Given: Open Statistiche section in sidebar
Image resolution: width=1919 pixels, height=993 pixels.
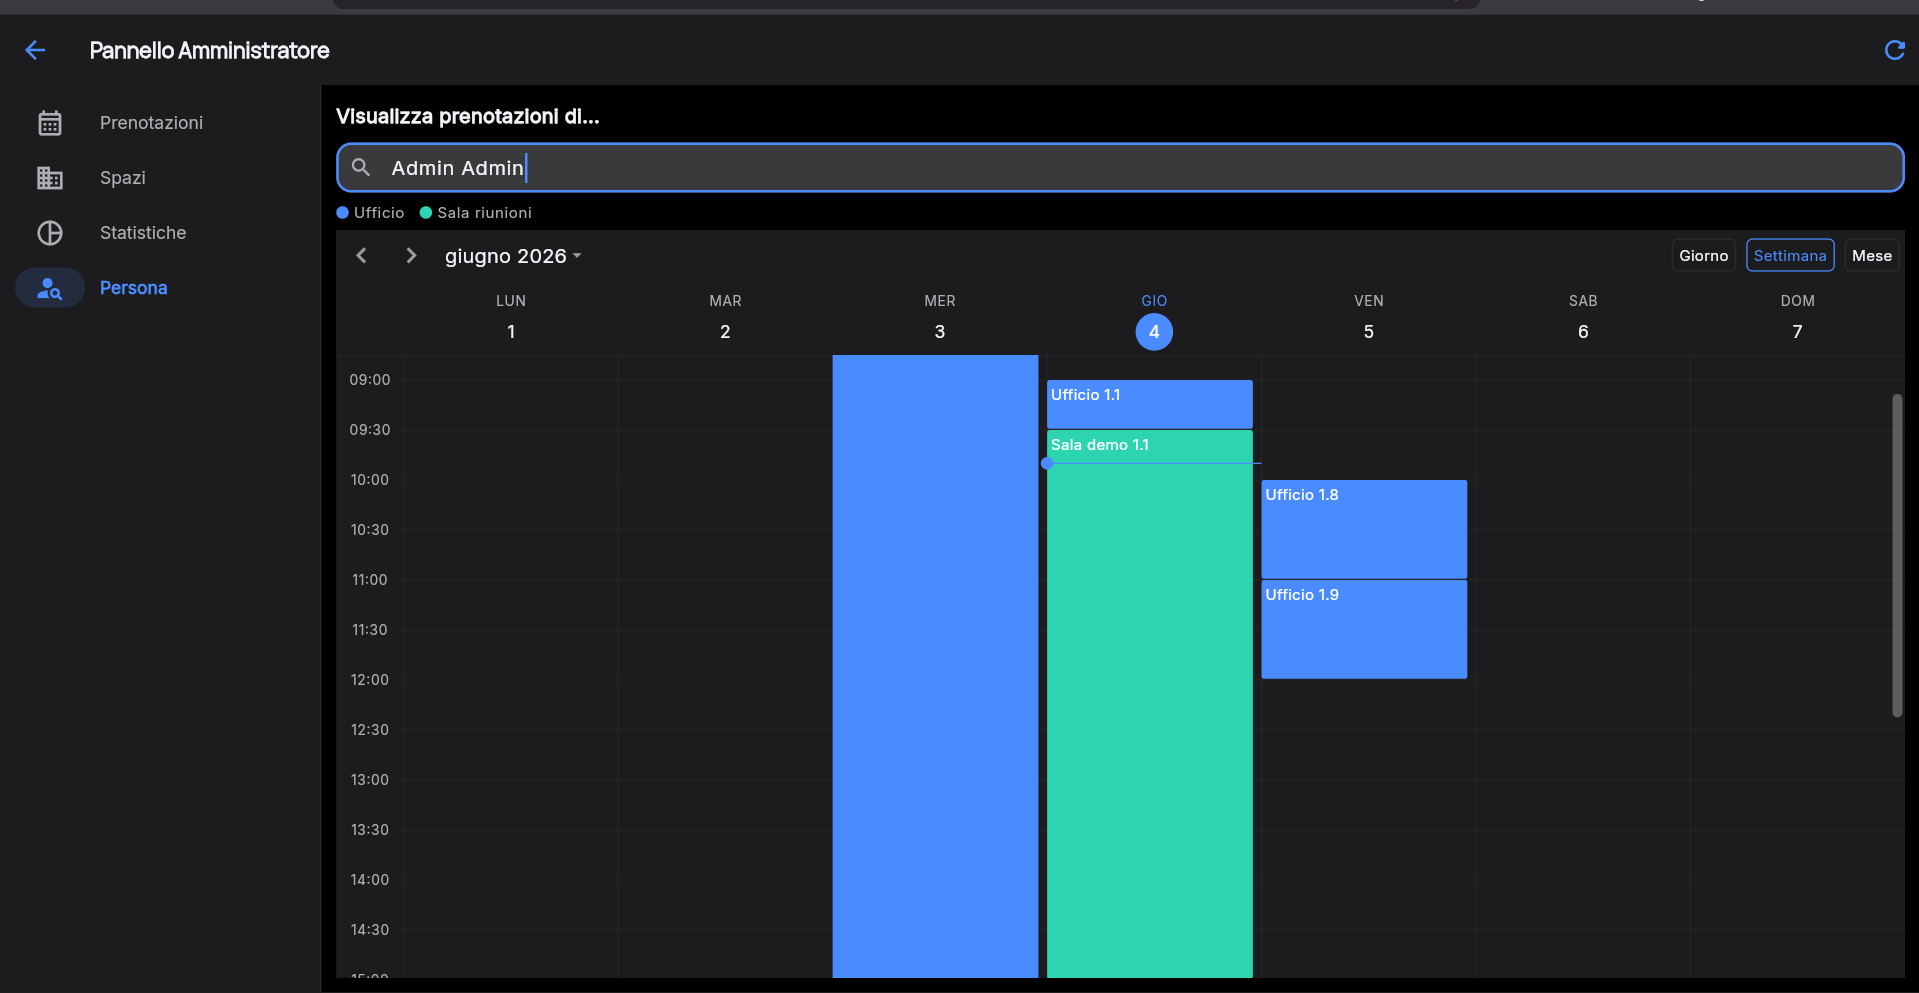Looking at the screenshot, I should click(143, 233).
